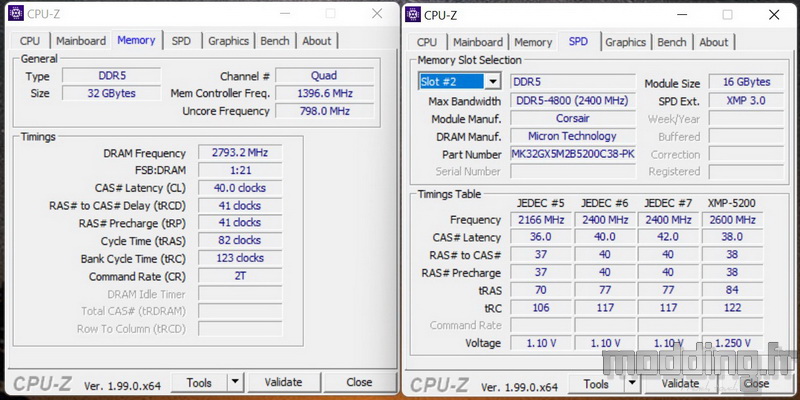Open the SPD tab in left window

click(x=181, y=41)
